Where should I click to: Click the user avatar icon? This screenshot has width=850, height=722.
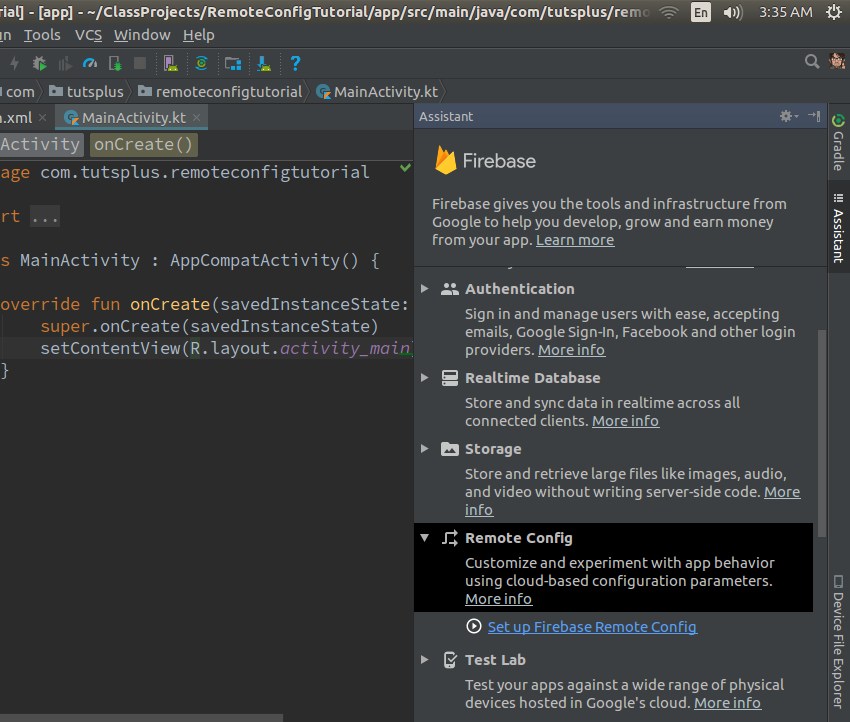click(x=837, y=61)
